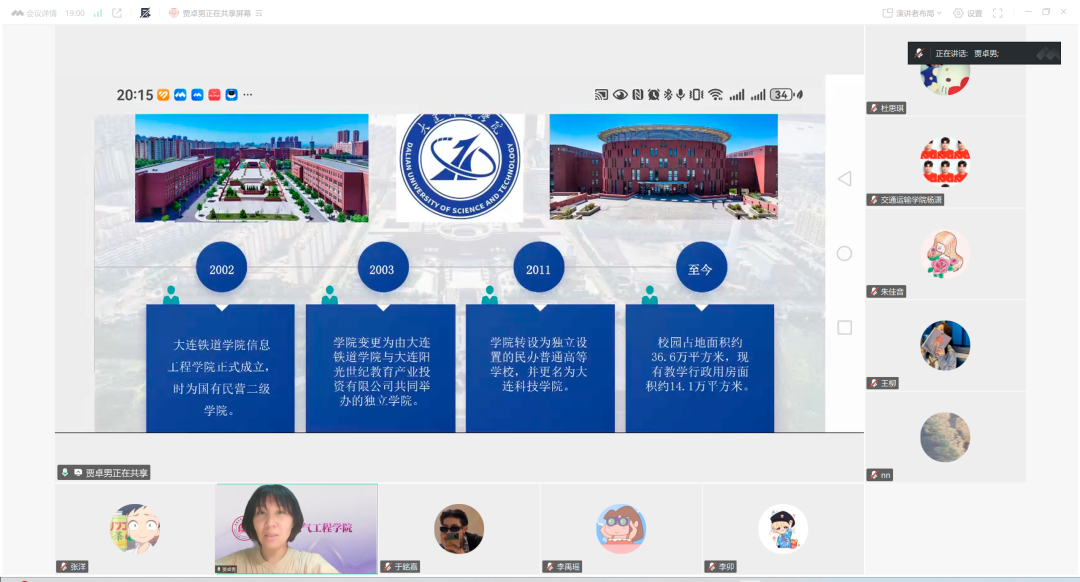1080x582 pixels.
Task: Click the 学院变更为 2003 description box
Action: 380,368
